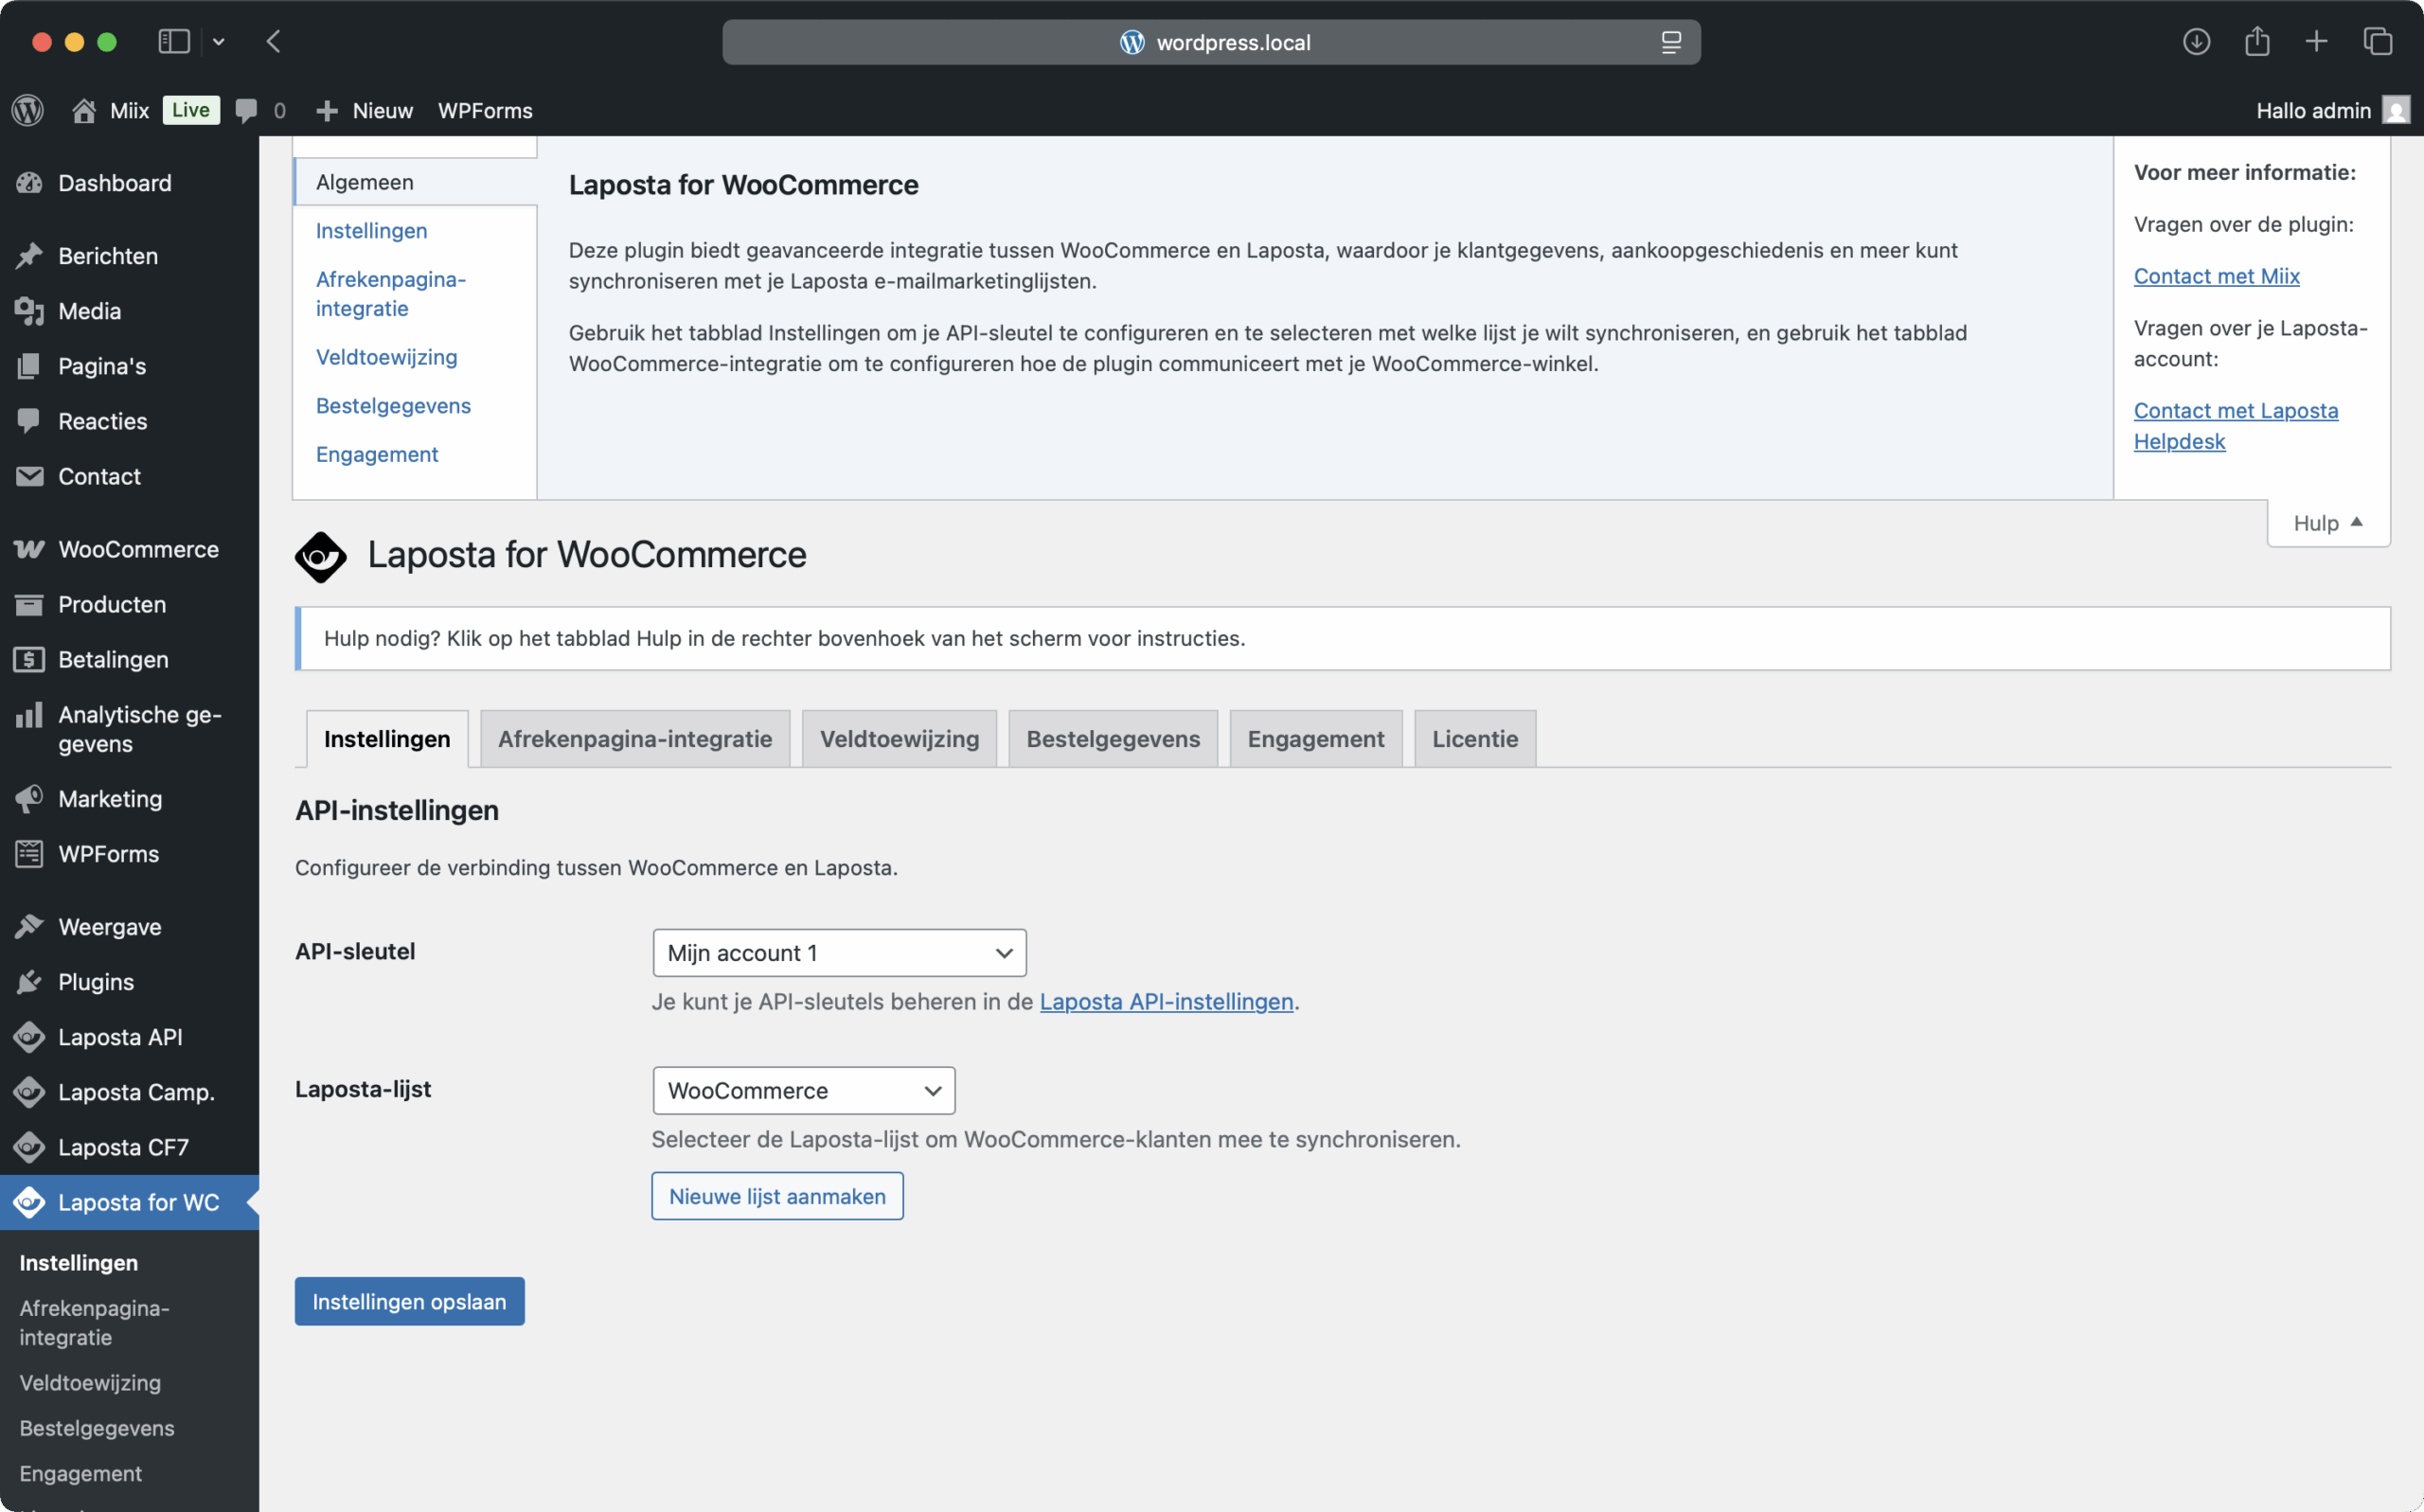Image resolution: width=2424 pixels, height=1512 pixels.
Task: Open the comments bubble icon in admin bar
Action: click(x=246, y=110)
